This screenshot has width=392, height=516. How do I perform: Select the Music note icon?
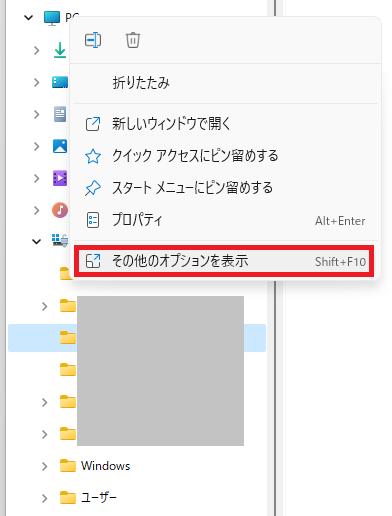60,210
